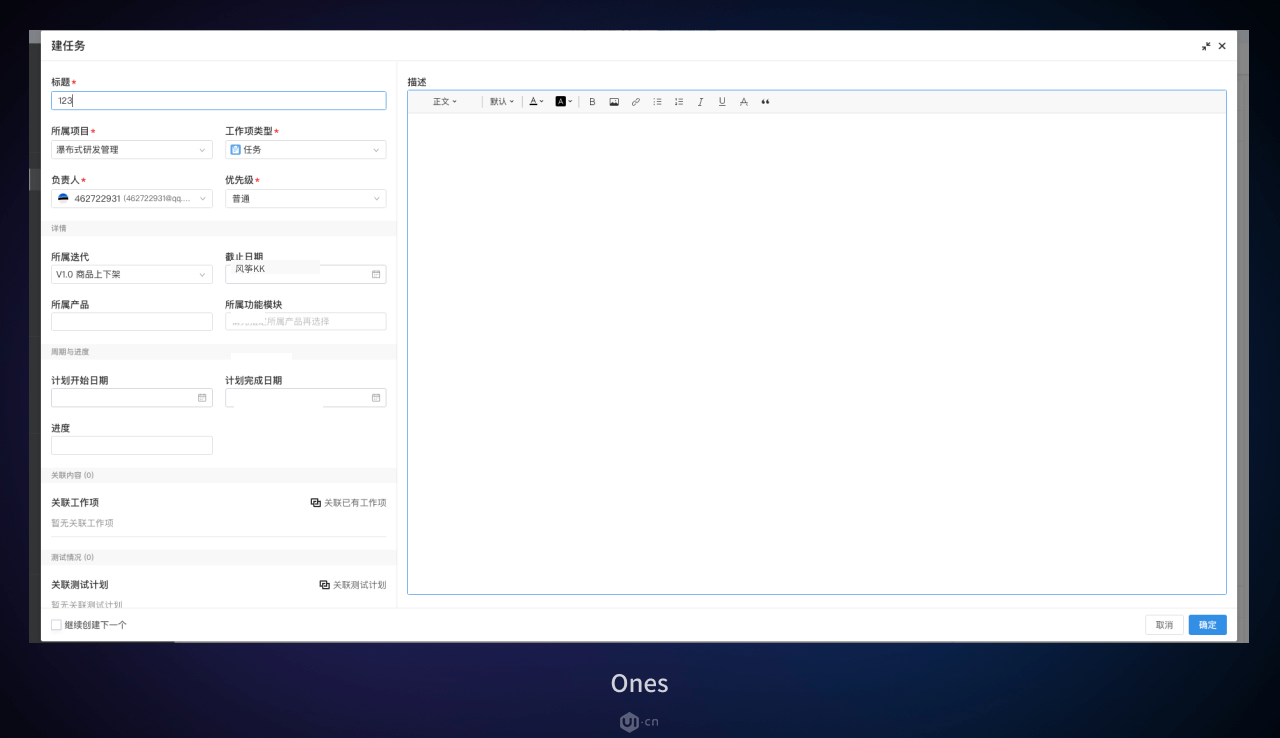The image size is (1280, 738).
Task: Toggle strikethrough text formatting
Action: coord(744,102)
